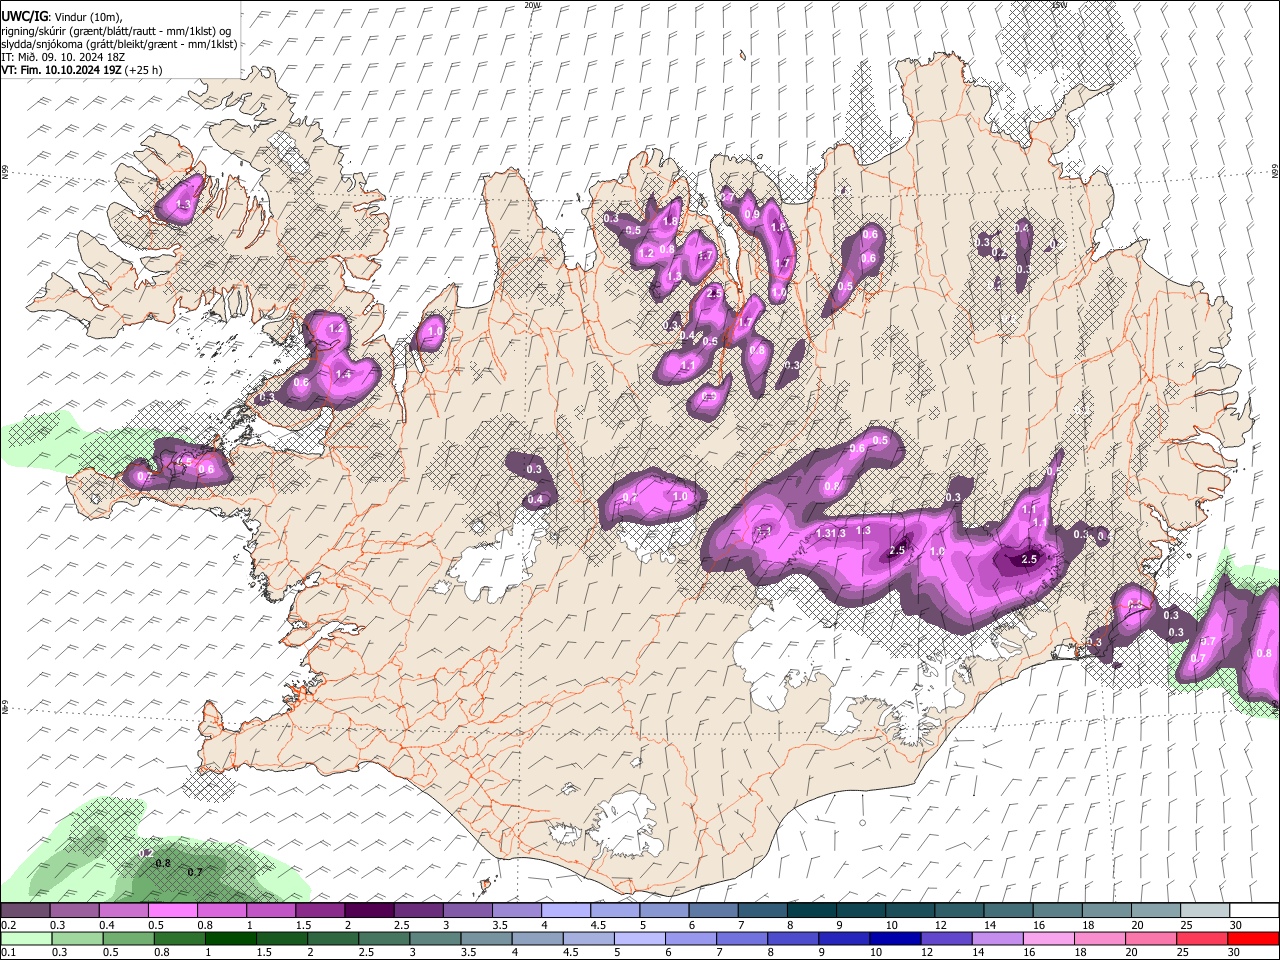The height and width of the screenshot is (960, 1280).
Task: Select the 0.1–0.3 palest green swatch, lower legend
Action: point(25,939)
